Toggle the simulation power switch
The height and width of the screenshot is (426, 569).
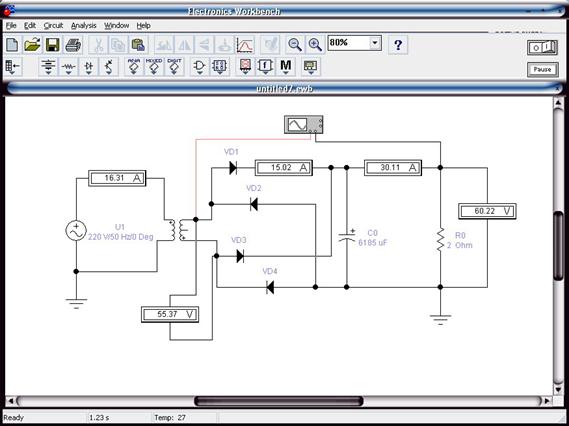[542, 47]
